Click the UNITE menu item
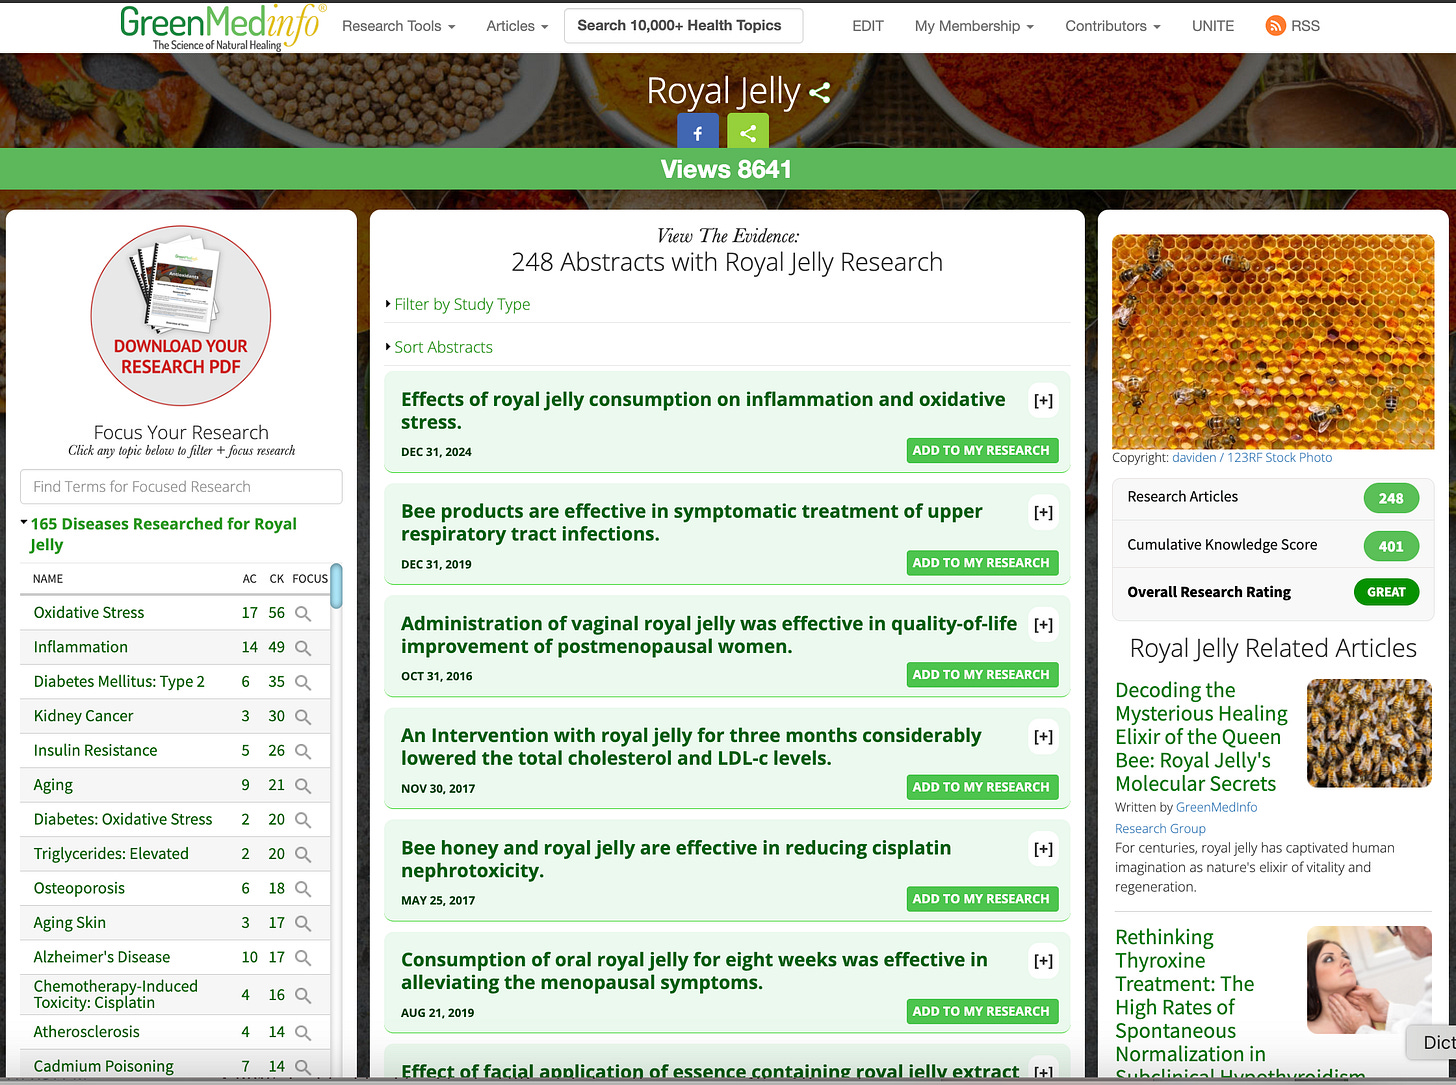This screenshot has height=1085, width=1456. [x=1213, y=26]
